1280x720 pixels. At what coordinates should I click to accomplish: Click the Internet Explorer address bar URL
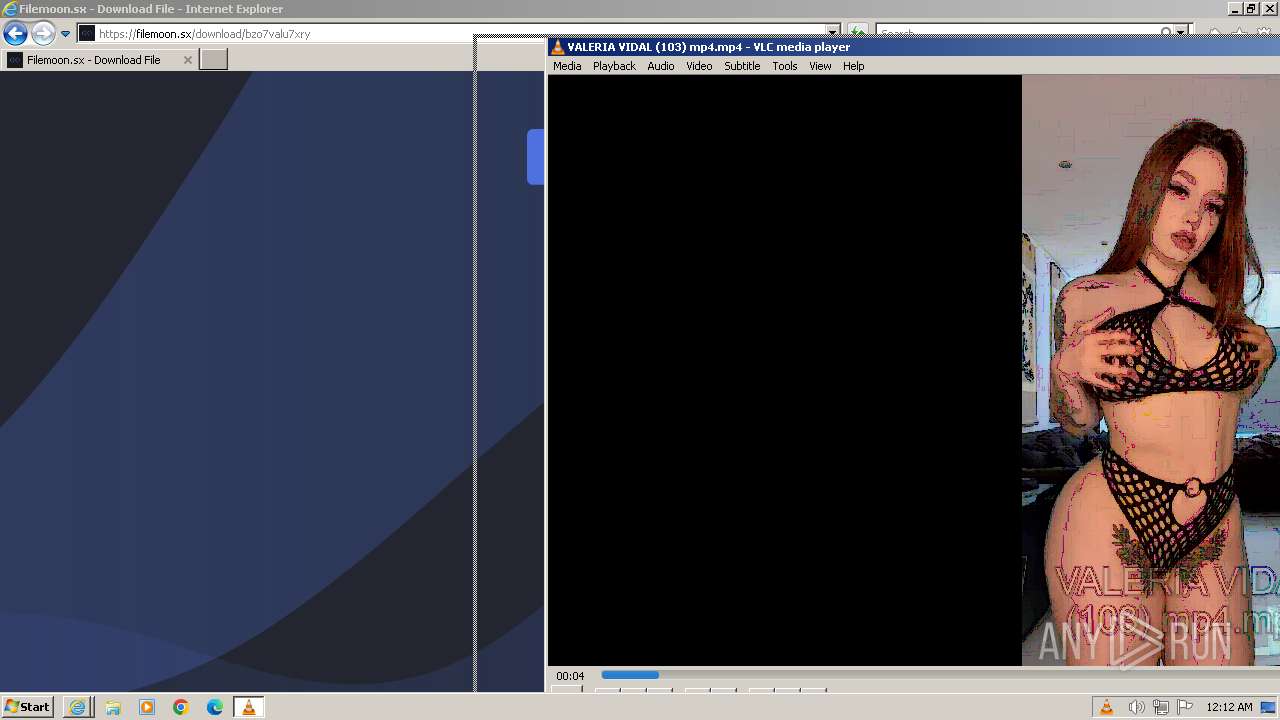click(x=204, y=34)
